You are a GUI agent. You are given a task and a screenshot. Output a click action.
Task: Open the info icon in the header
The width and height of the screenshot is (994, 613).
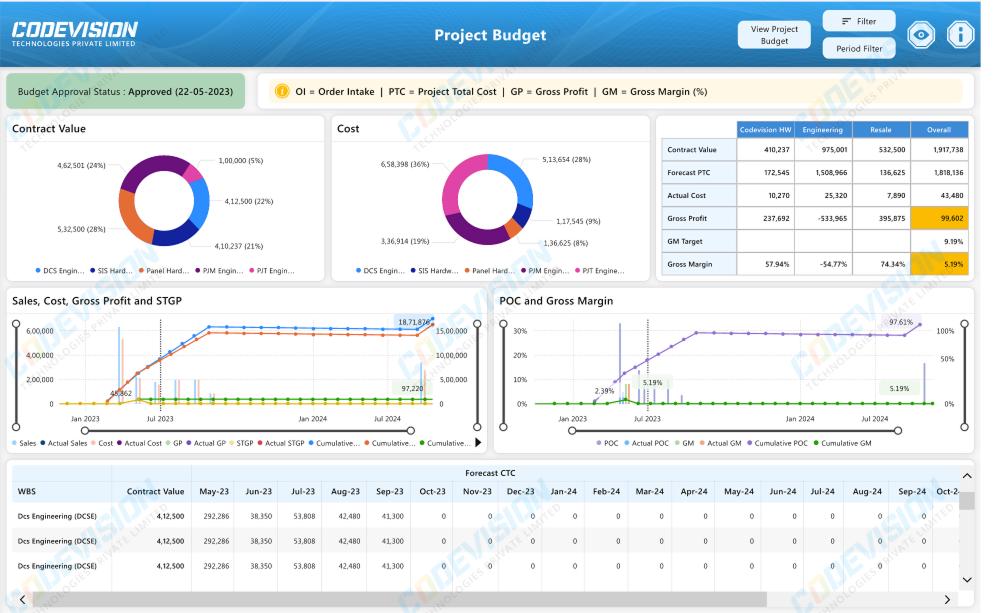[x=960, y=34]
